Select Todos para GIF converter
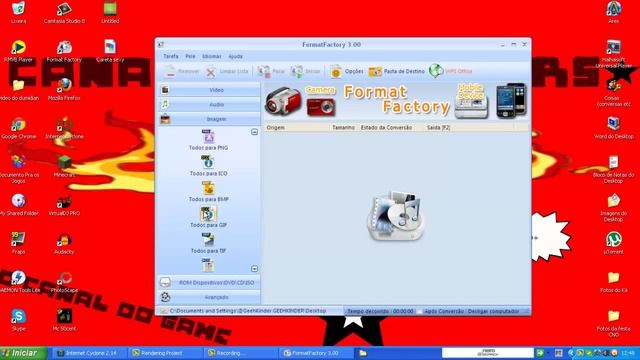640x360 pixels. (208, 217)
